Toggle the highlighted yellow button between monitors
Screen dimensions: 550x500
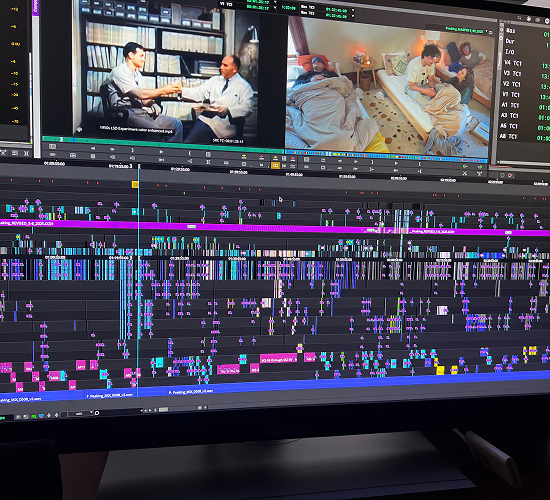tap(276, 165)
